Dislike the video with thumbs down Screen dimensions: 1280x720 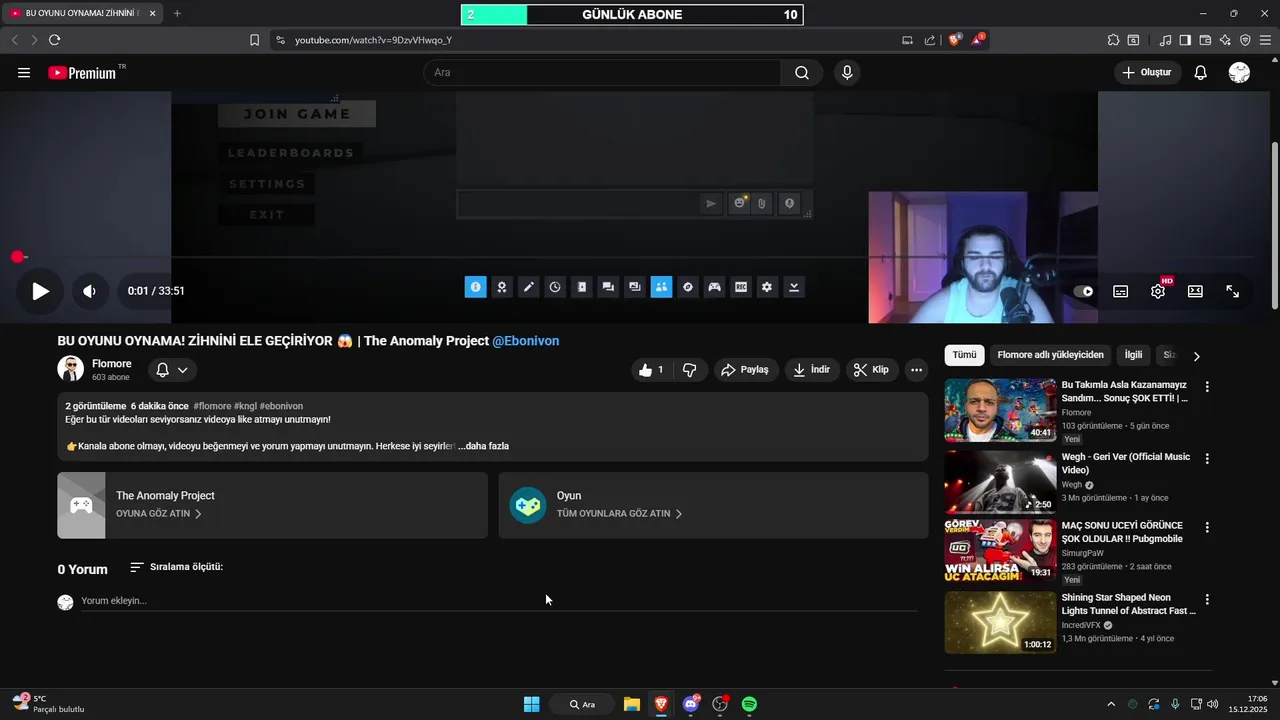pyautogui.click(x=690, y=370)
